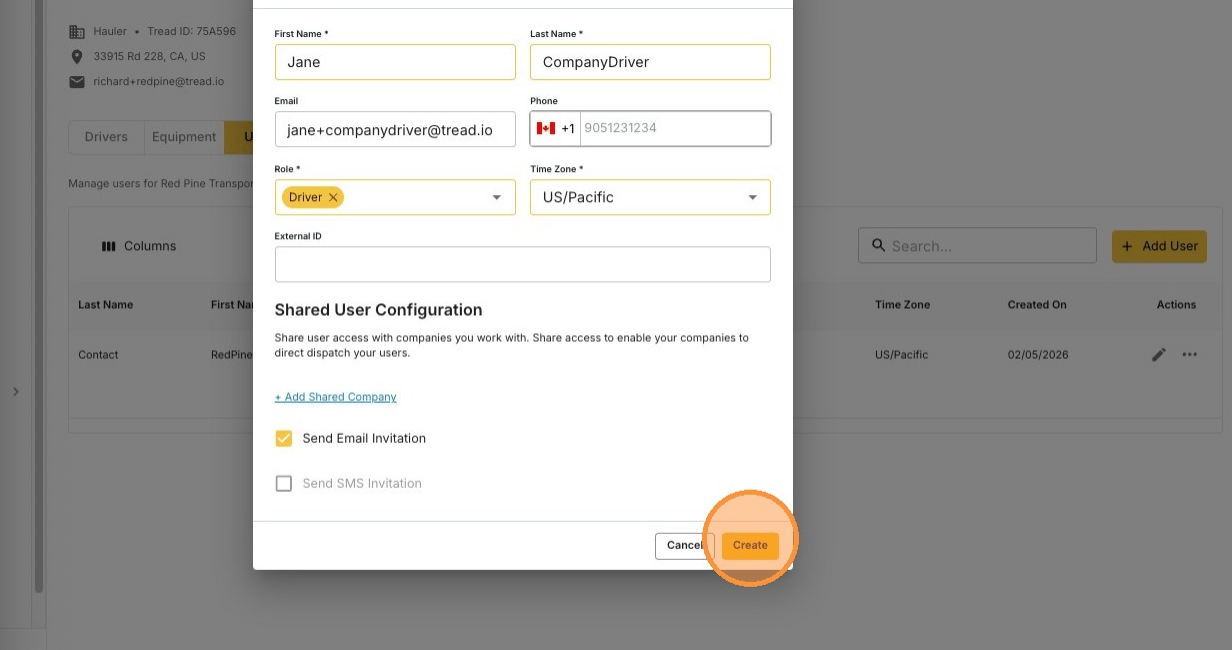Click the Create button
The width and height of the screenshot is (1232, 650).
(750, 545)
